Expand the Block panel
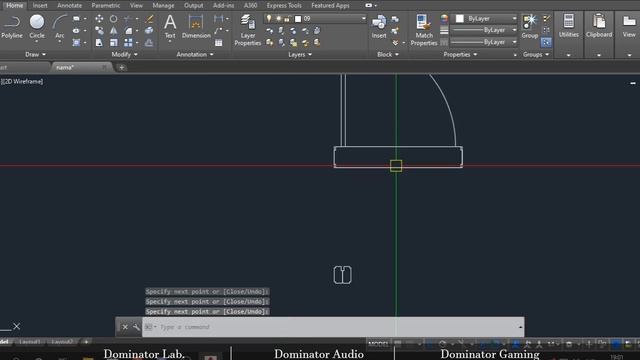 pos(388,54)
